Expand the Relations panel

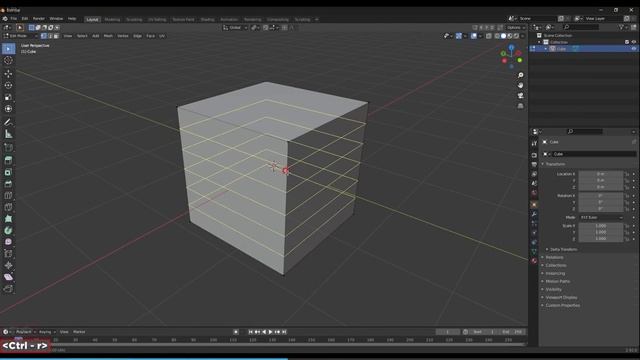point(554,258)
